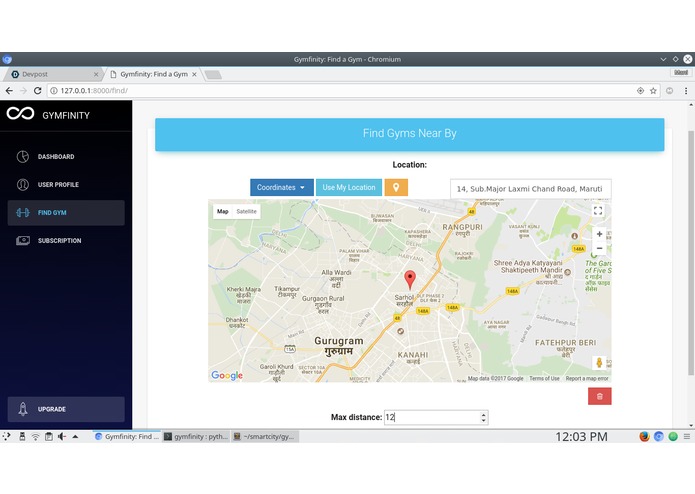Click the Subscription money icon

pyautogui.click(x=23, y=241)
